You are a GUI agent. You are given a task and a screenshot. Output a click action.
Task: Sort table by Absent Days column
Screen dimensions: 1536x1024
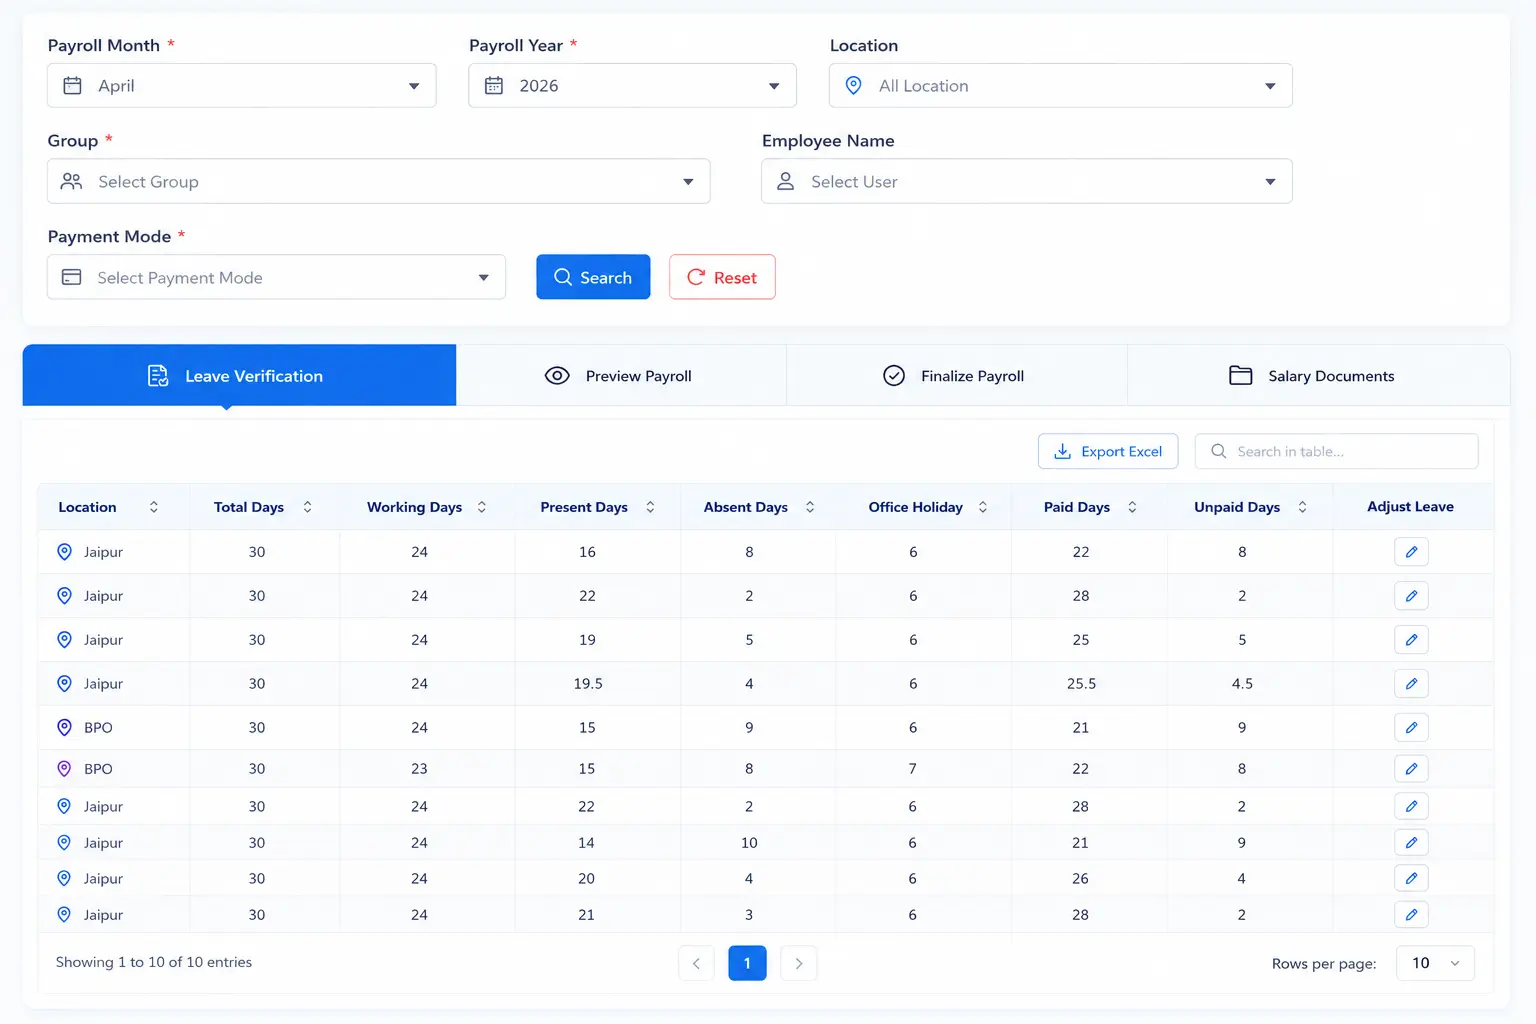point(810,507)
